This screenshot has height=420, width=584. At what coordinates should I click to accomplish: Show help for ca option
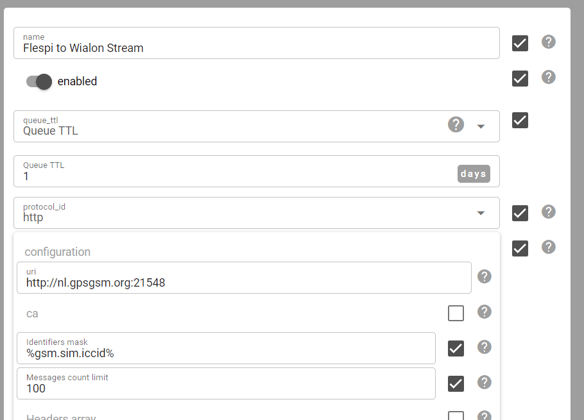(484, 312)
